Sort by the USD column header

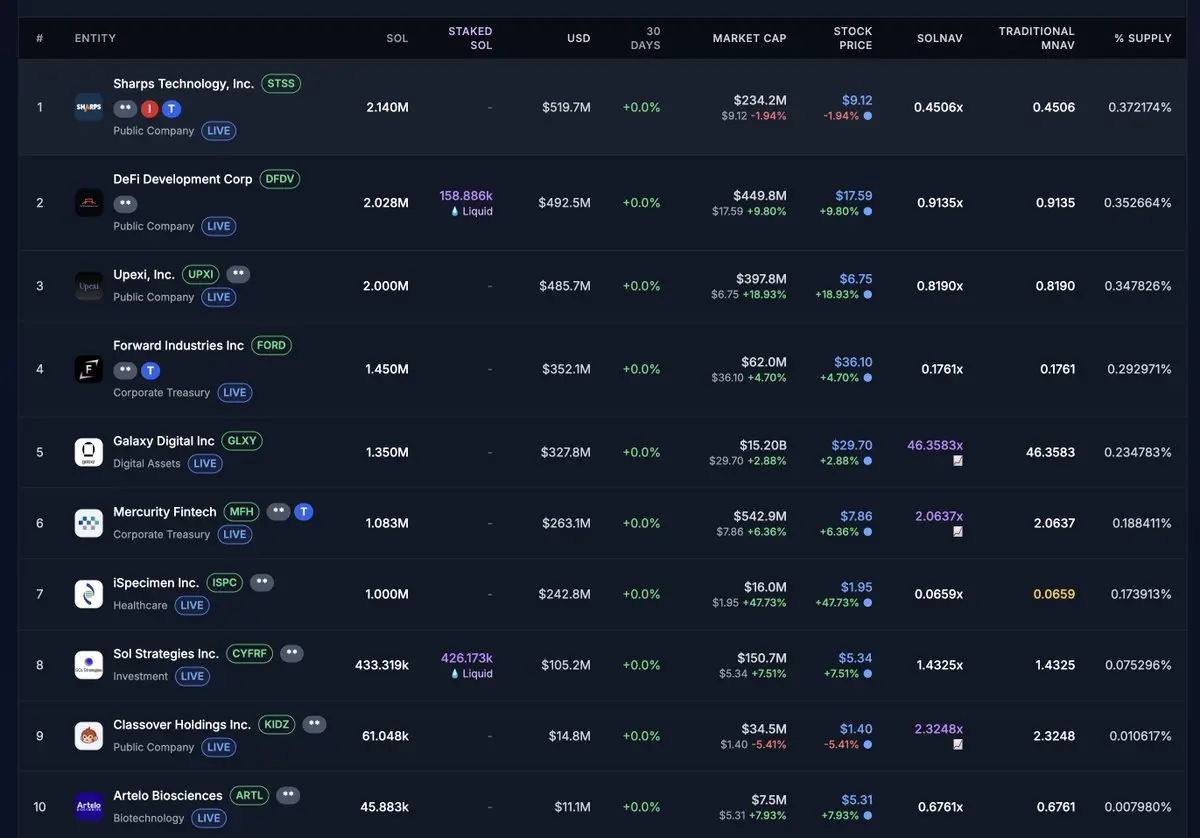579,38
